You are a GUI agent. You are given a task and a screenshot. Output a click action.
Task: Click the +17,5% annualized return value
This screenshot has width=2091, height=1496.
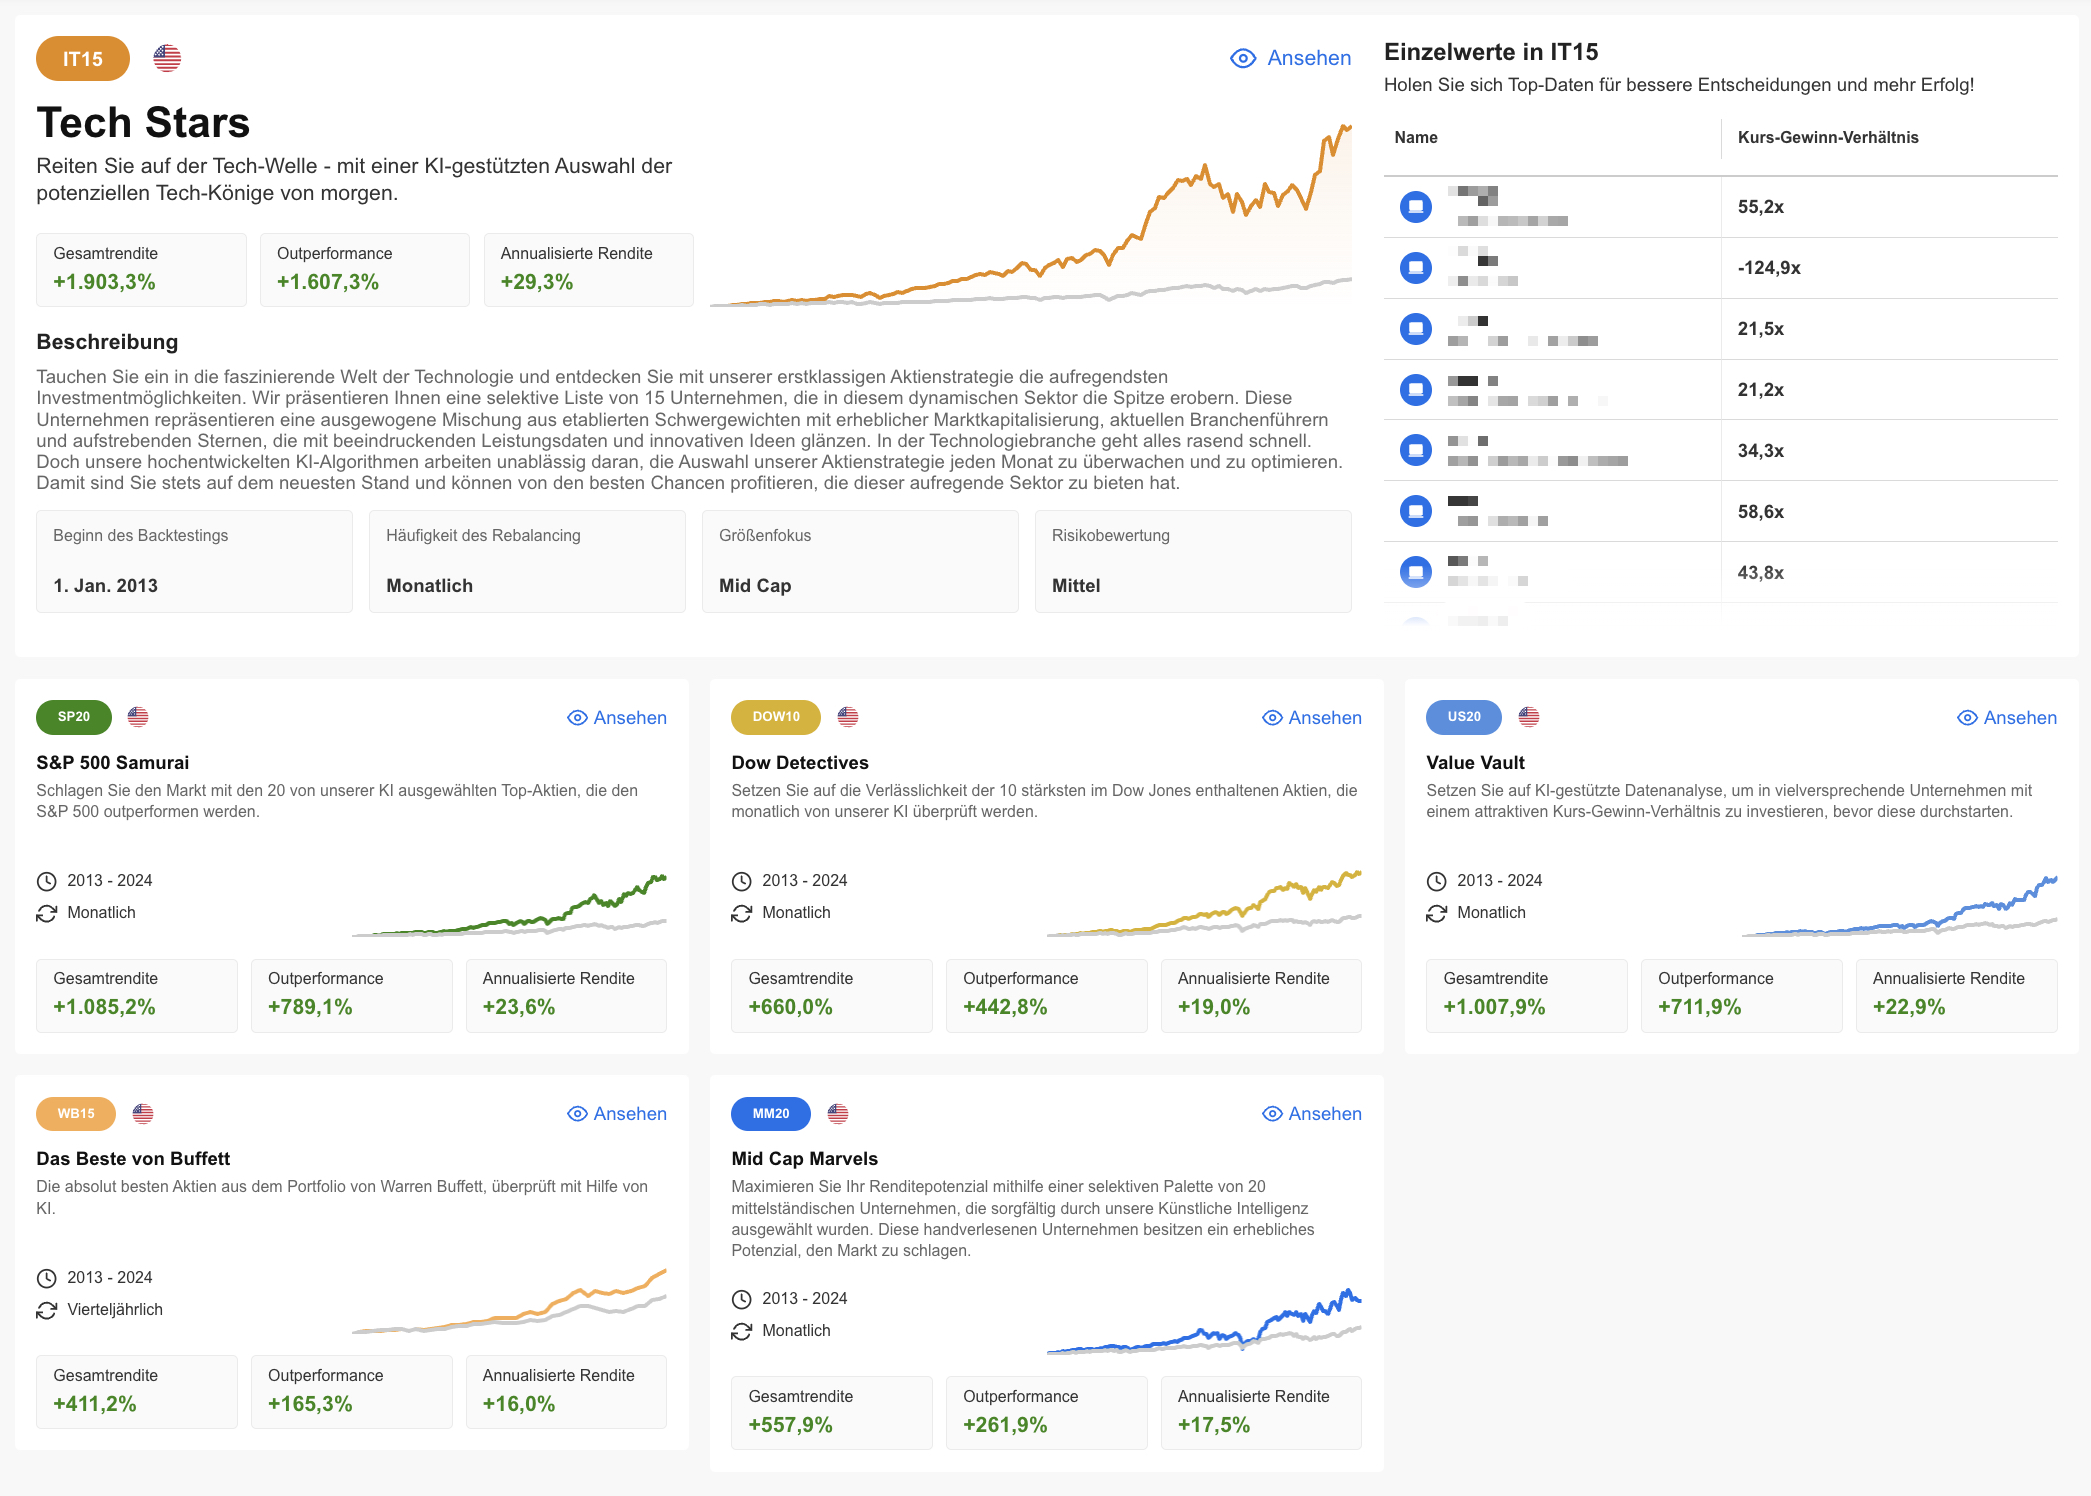(1214, 1425)
